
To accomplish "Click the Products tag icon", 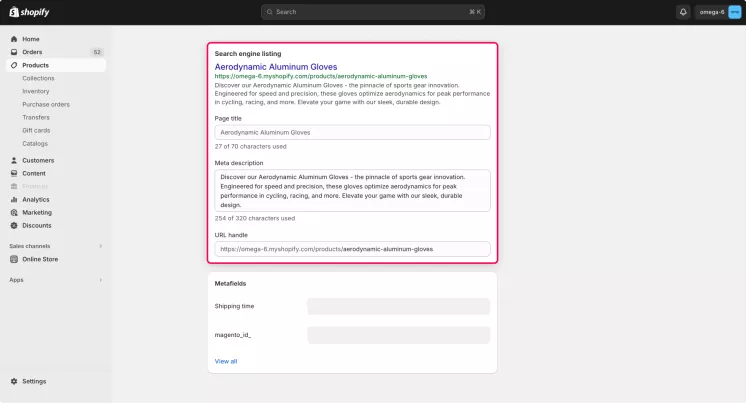I will [14, 65].
